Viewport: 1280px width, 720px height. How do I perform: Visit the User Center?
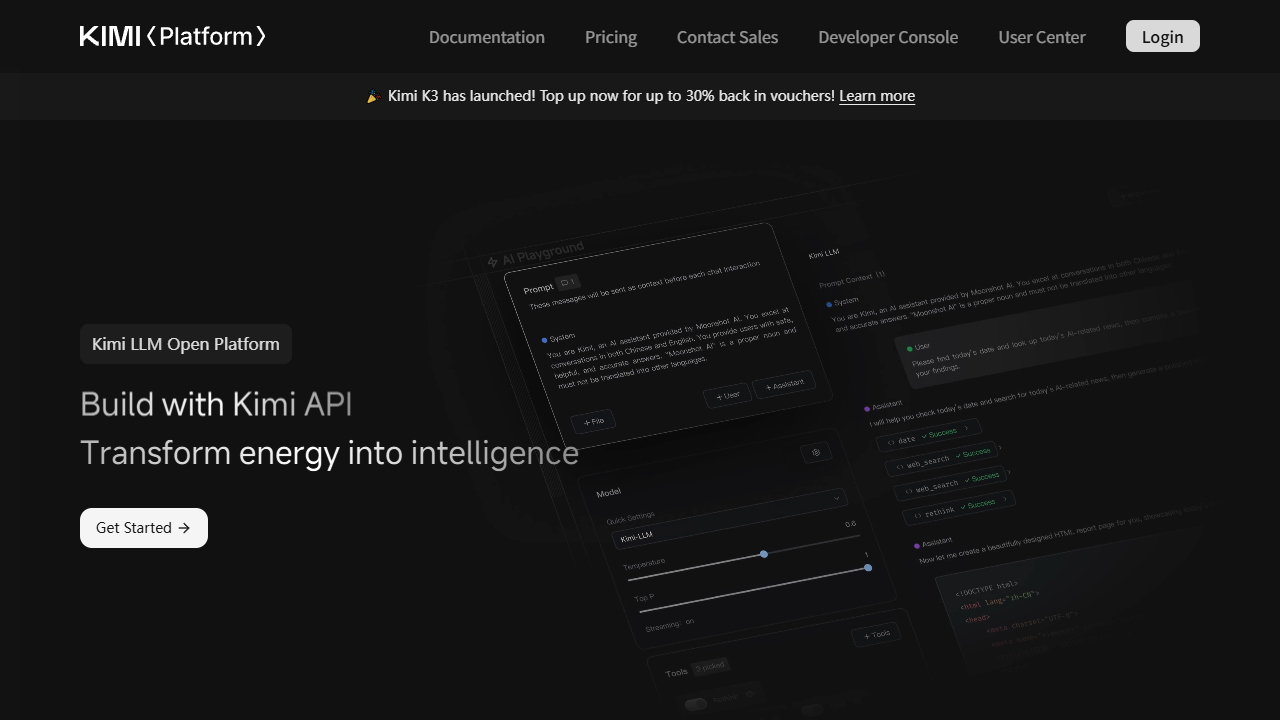[1042, 37]
